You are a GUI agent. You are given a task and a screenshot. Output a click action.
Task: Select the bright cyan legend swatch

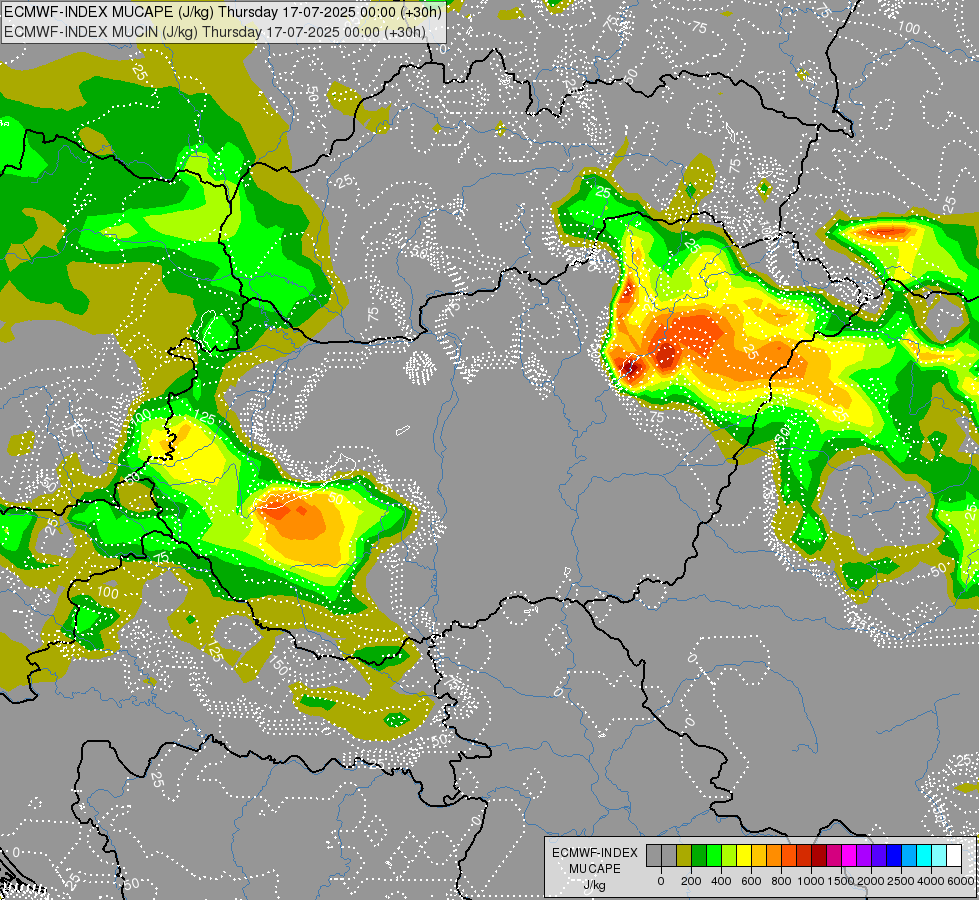pos(923,855)
